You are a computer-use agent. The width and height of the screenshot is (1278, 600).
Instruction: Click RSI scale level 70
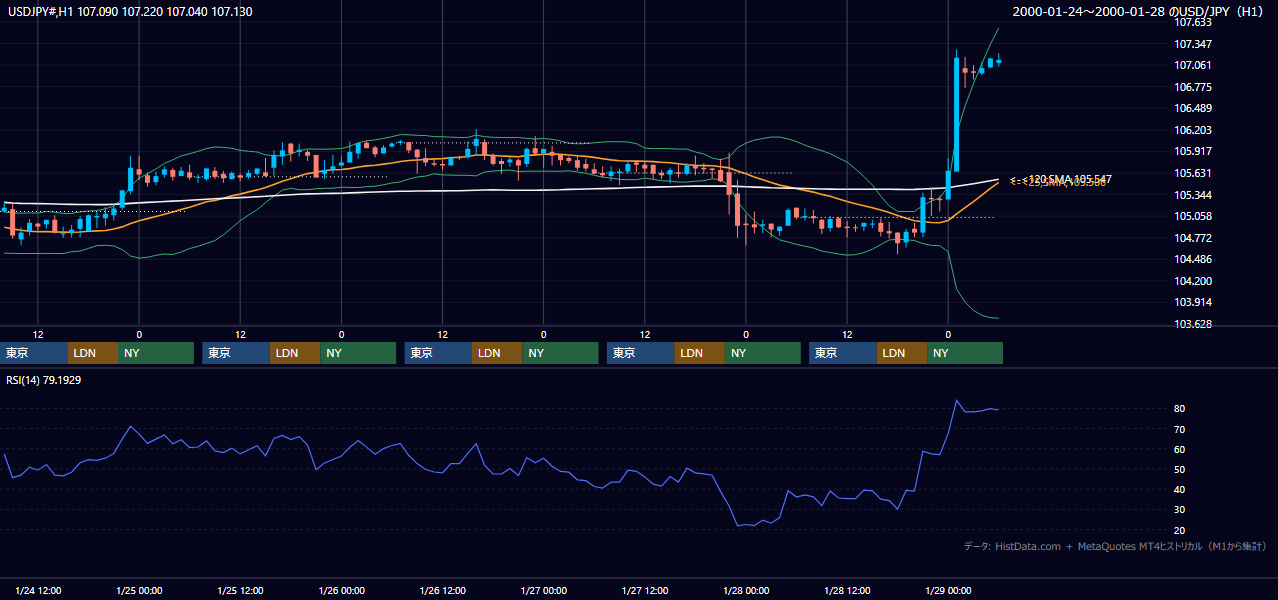[x=1181, y=429]
